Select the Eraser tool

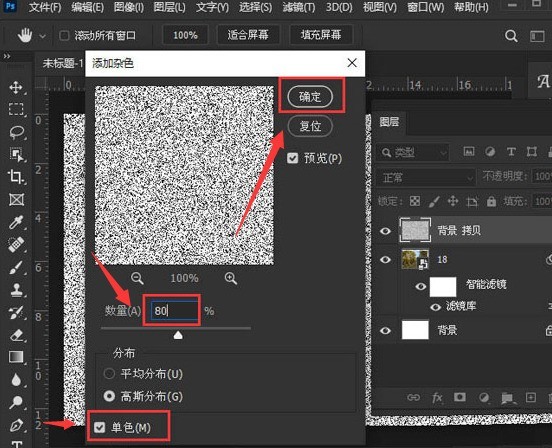tap(16, 335)
